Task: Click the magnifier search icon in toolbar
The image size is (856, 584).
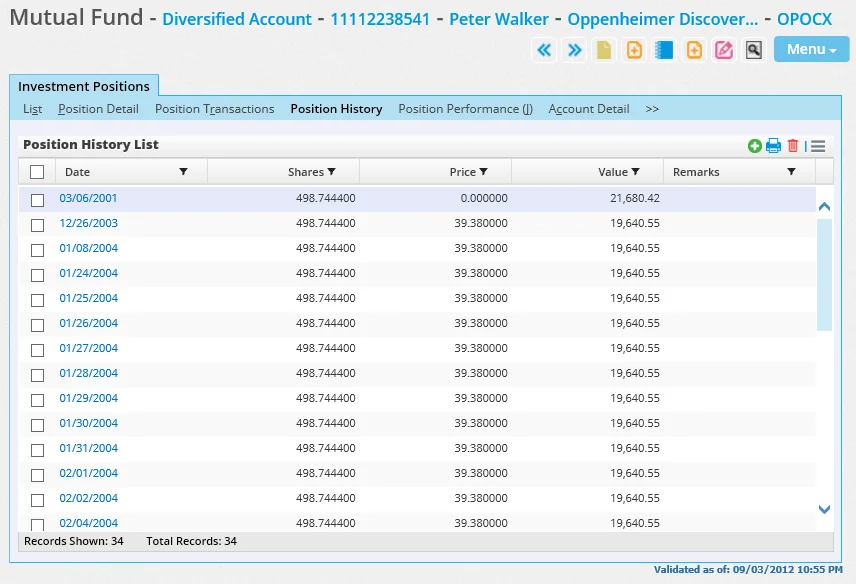Action: pos(754,50)
